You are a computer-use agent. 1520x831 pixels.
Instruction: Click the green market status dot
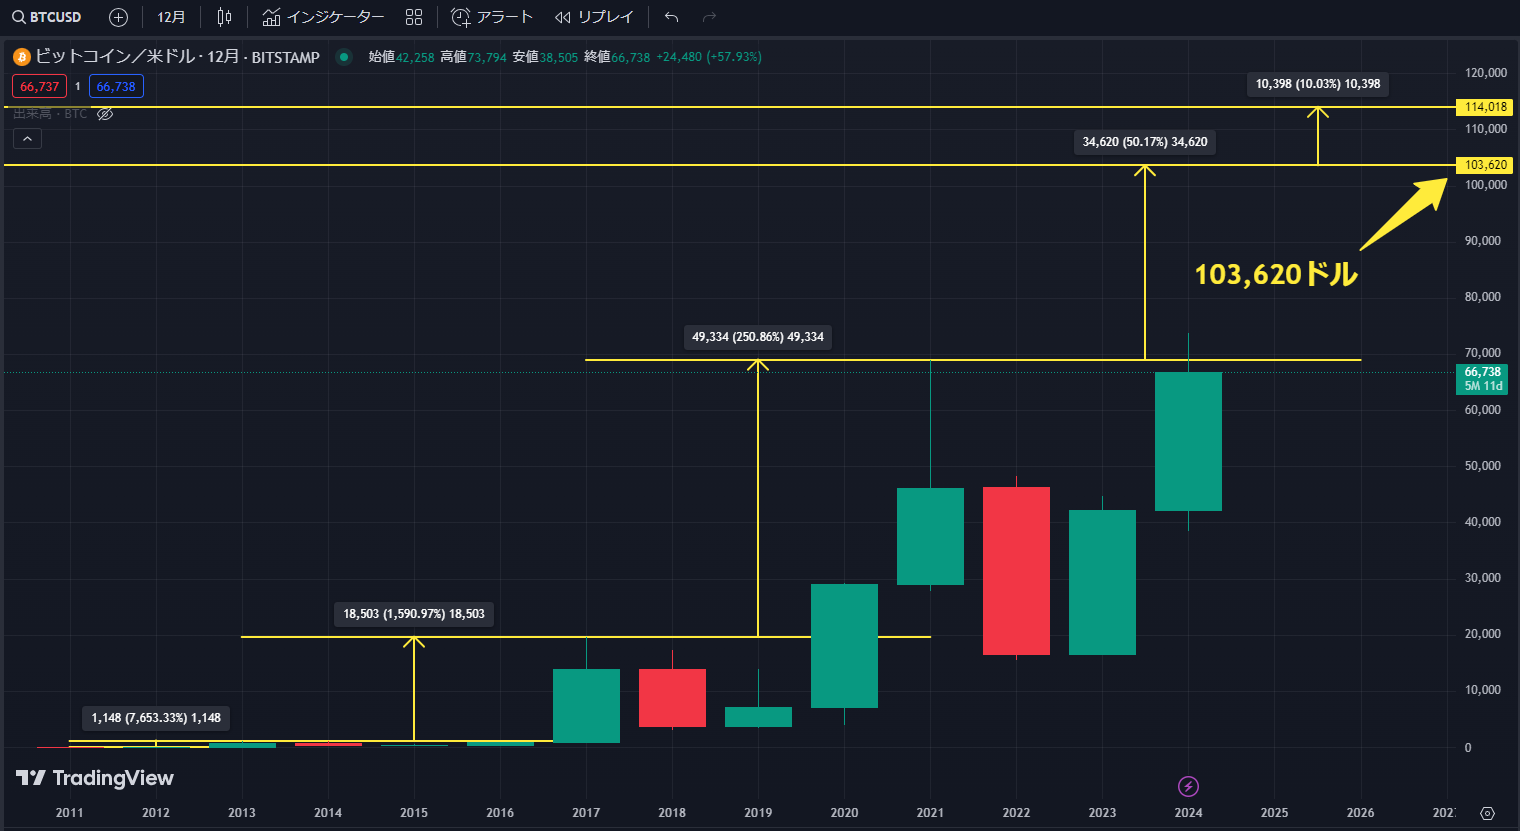(x=344, y=57)
